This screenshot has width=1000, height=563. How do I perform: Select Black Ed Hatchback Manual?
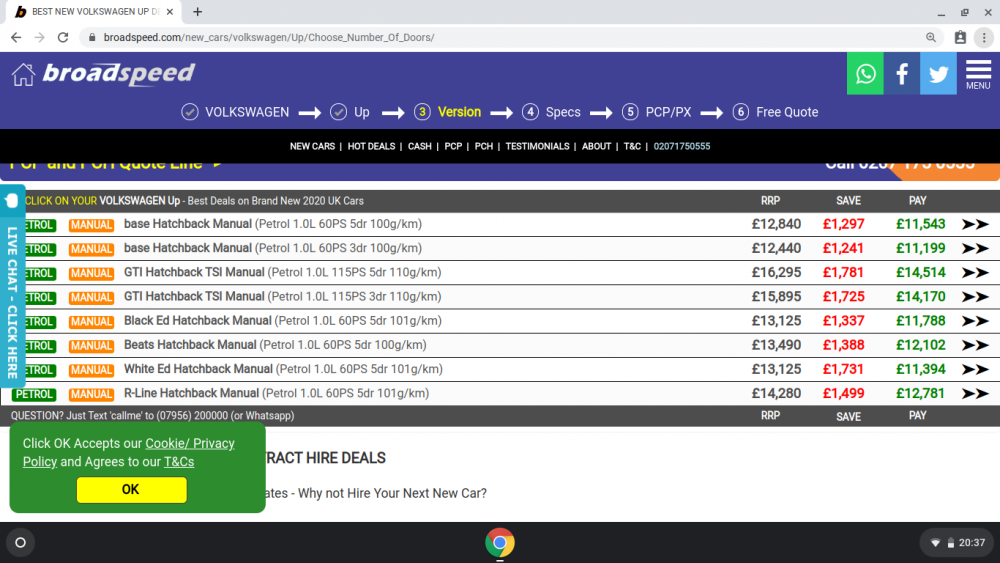(500, 321)
